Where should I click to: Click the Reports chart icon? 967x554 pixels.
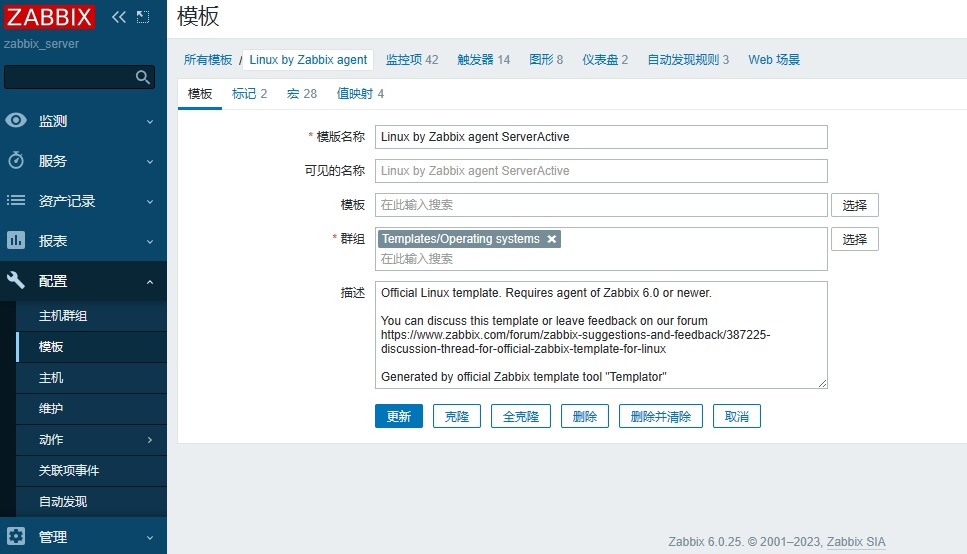16,241
